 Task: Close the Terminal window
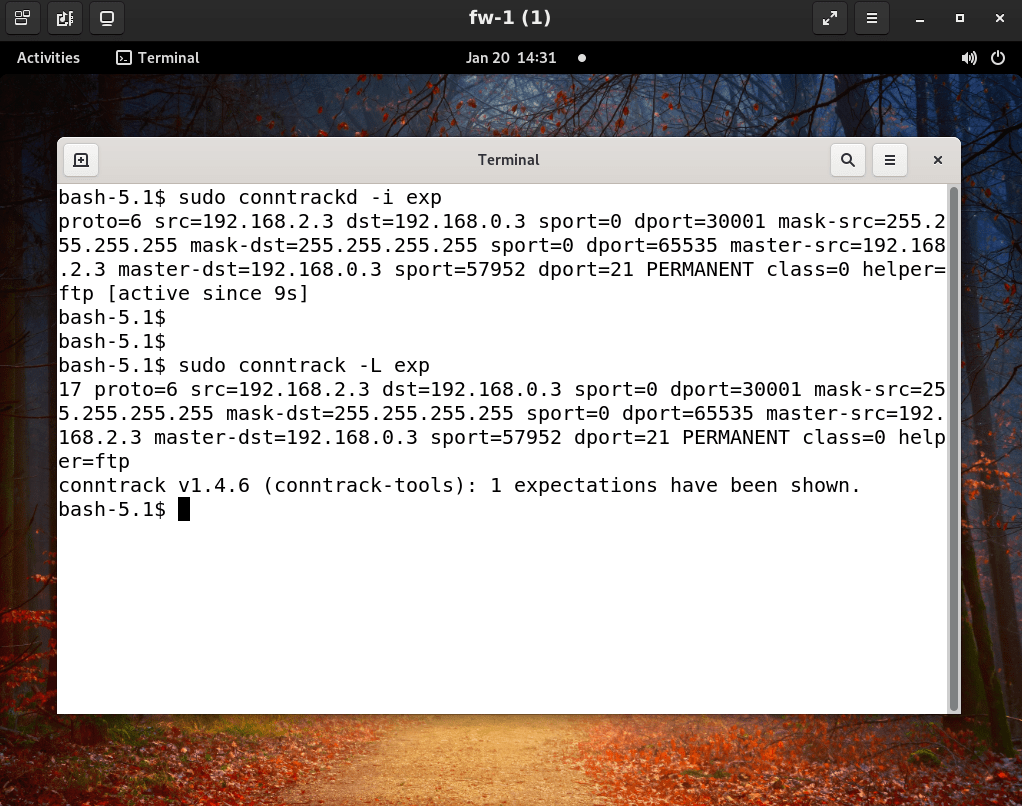tap(937, 160)
